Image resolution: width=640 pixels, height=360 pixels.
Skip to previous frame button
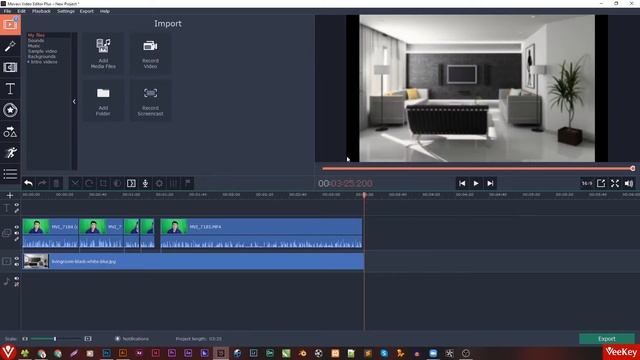(x=462, y=184)
